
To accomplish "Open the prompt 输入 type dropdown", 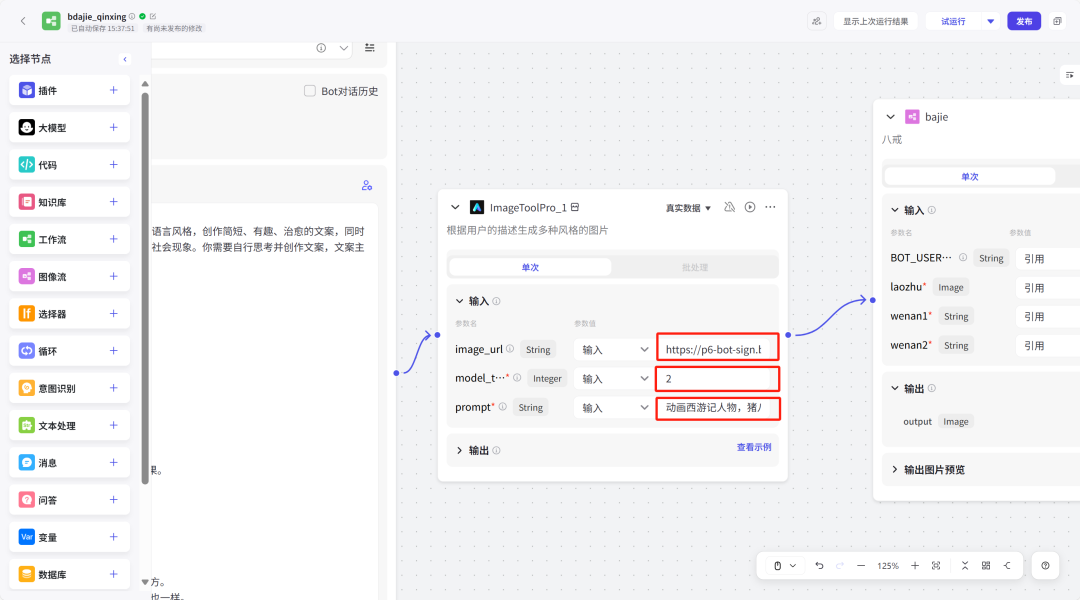I will [x=613, y=407].
